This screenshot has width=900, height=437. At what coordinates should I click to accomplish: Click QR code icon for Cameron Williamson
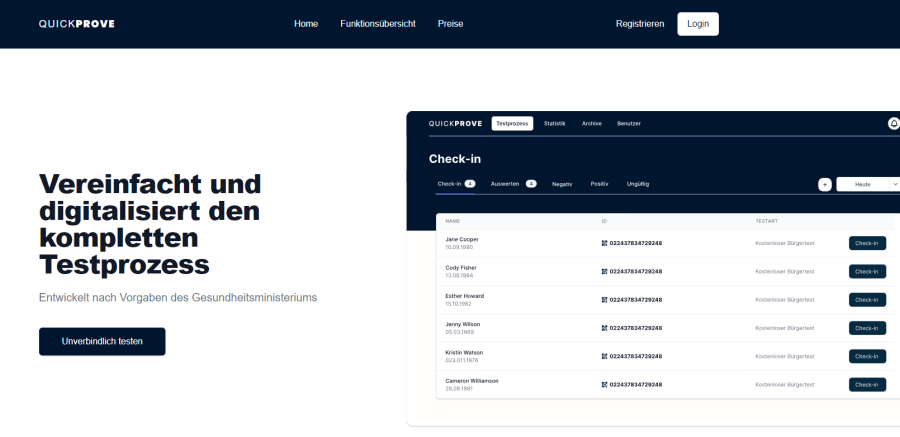click(x=604, y=384)
